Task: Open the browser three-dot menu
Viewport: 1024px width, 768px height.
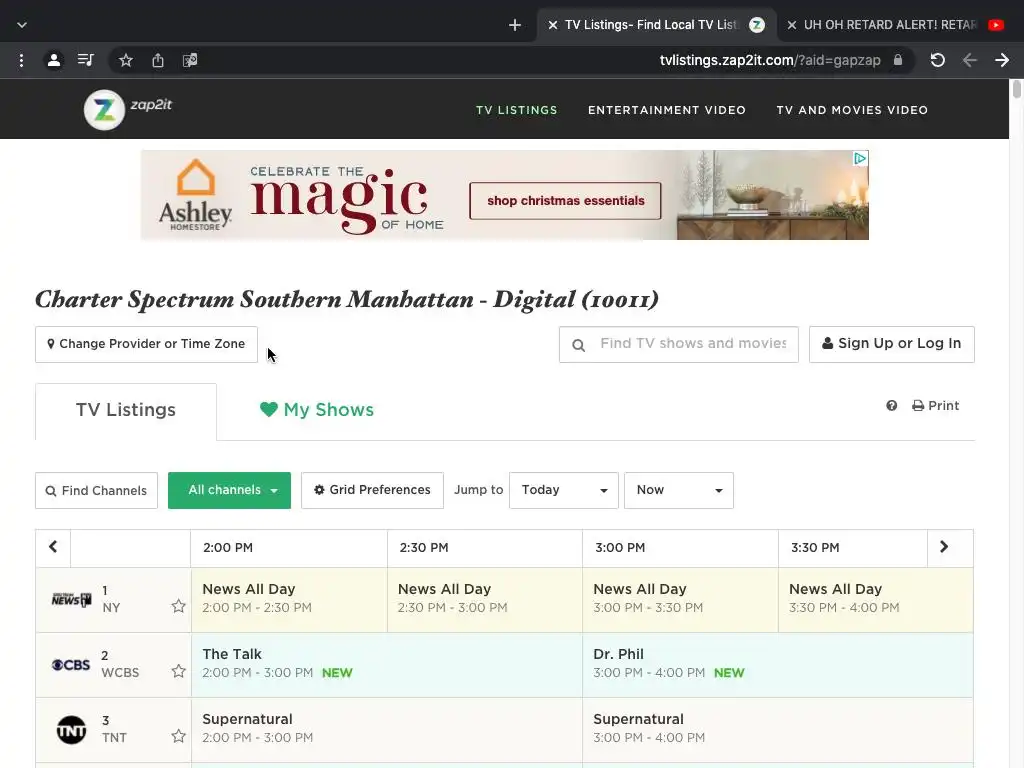Action: click(x=22, y=61)
